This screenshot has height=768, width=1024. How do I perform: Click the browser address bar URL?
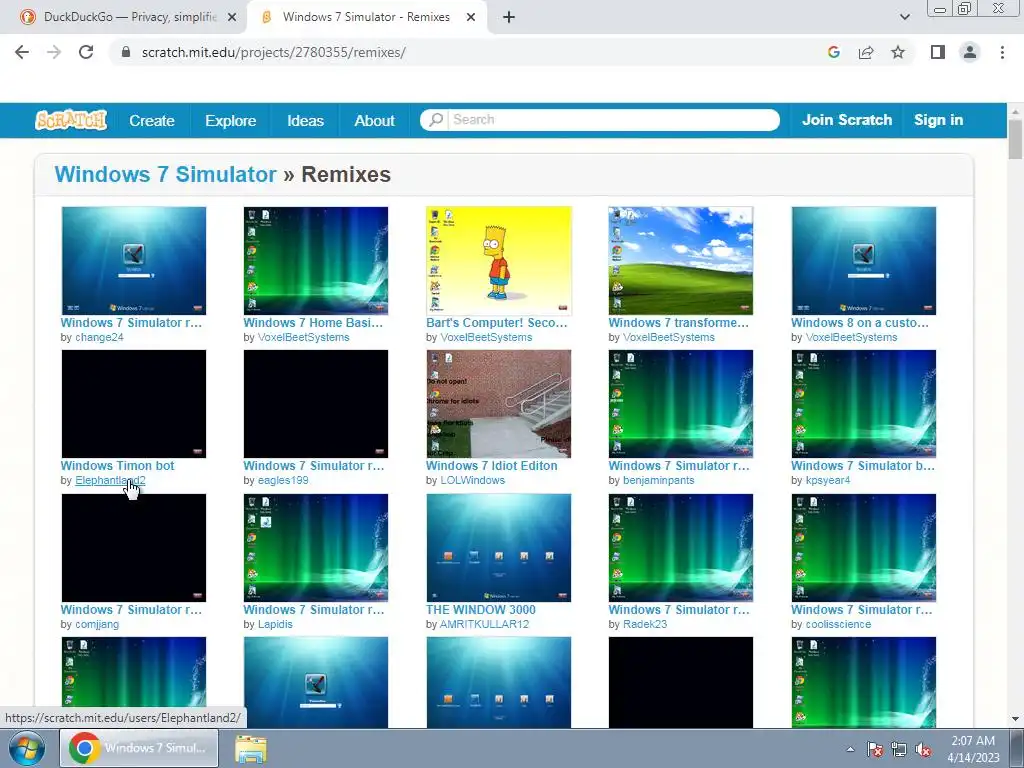(274, 52)
